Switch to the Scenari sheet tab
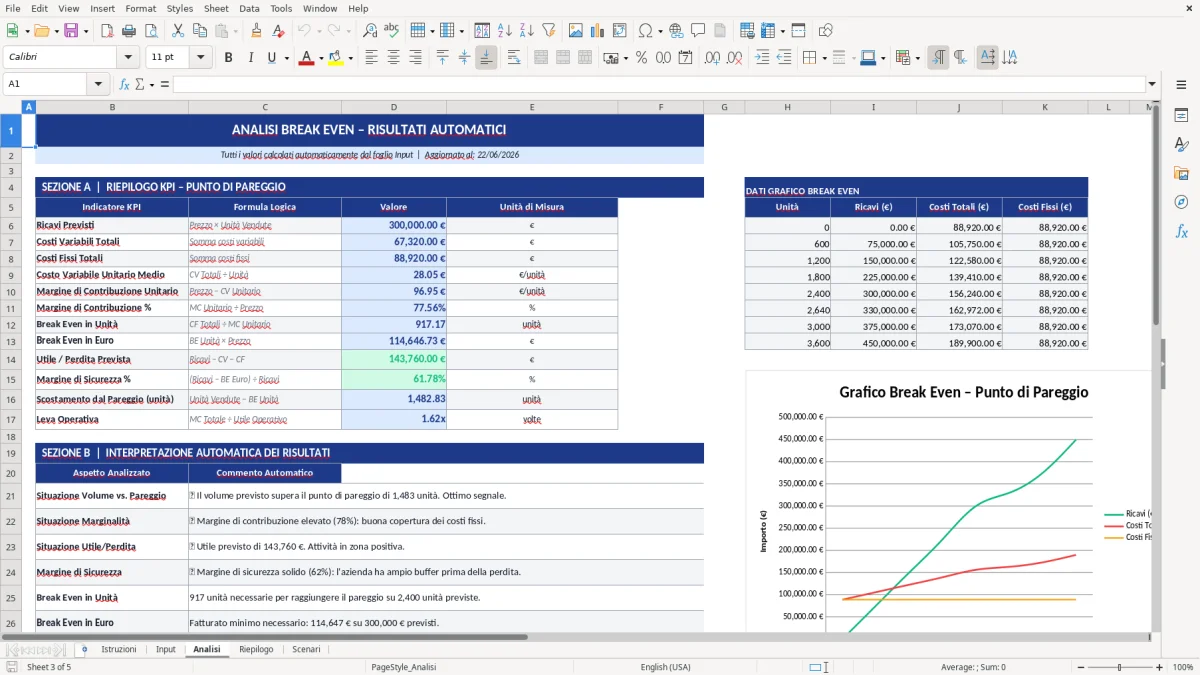 [306, 649]
